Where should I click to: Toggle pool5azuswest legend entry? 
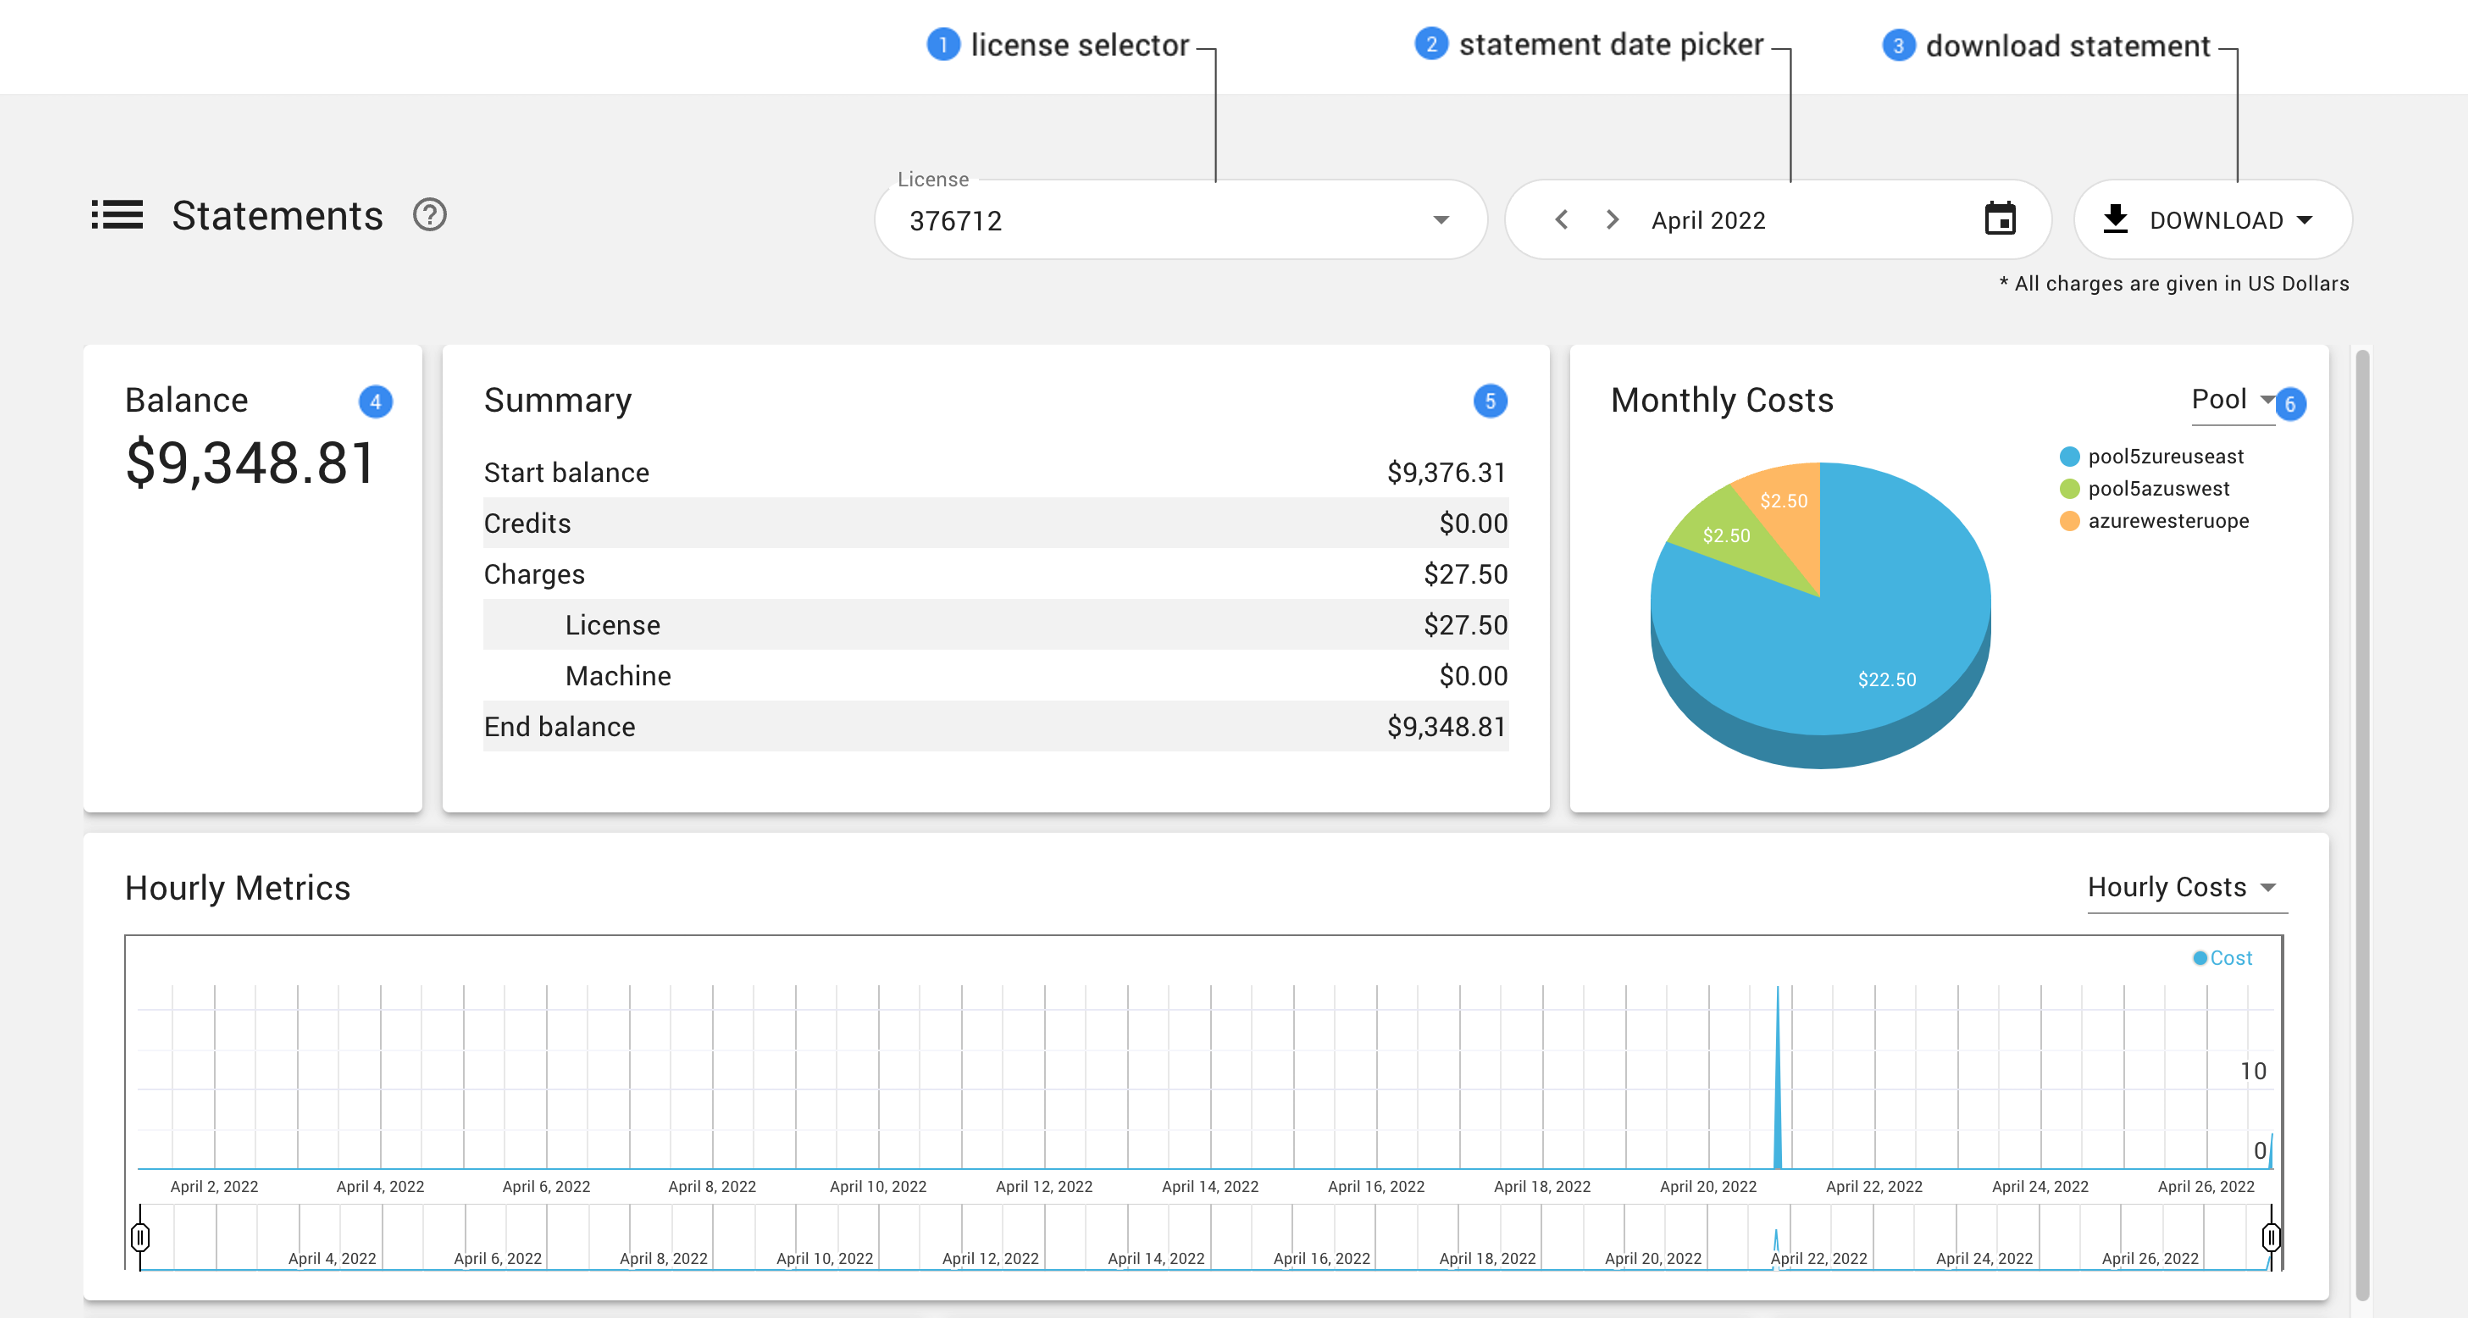2145,488
